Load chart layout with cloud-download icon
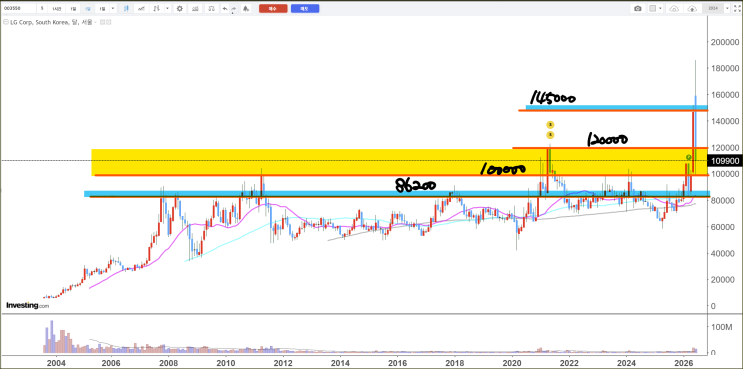Image resolution: width=743 pixels, height=369 pixels. (674, 8)
